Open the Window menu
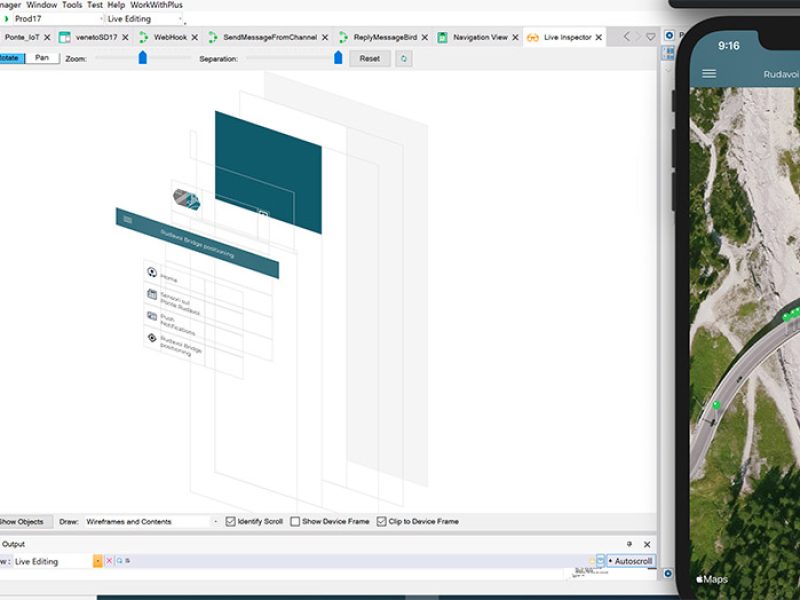Viewport: 800px width, 600px height. tap(41, 5)
